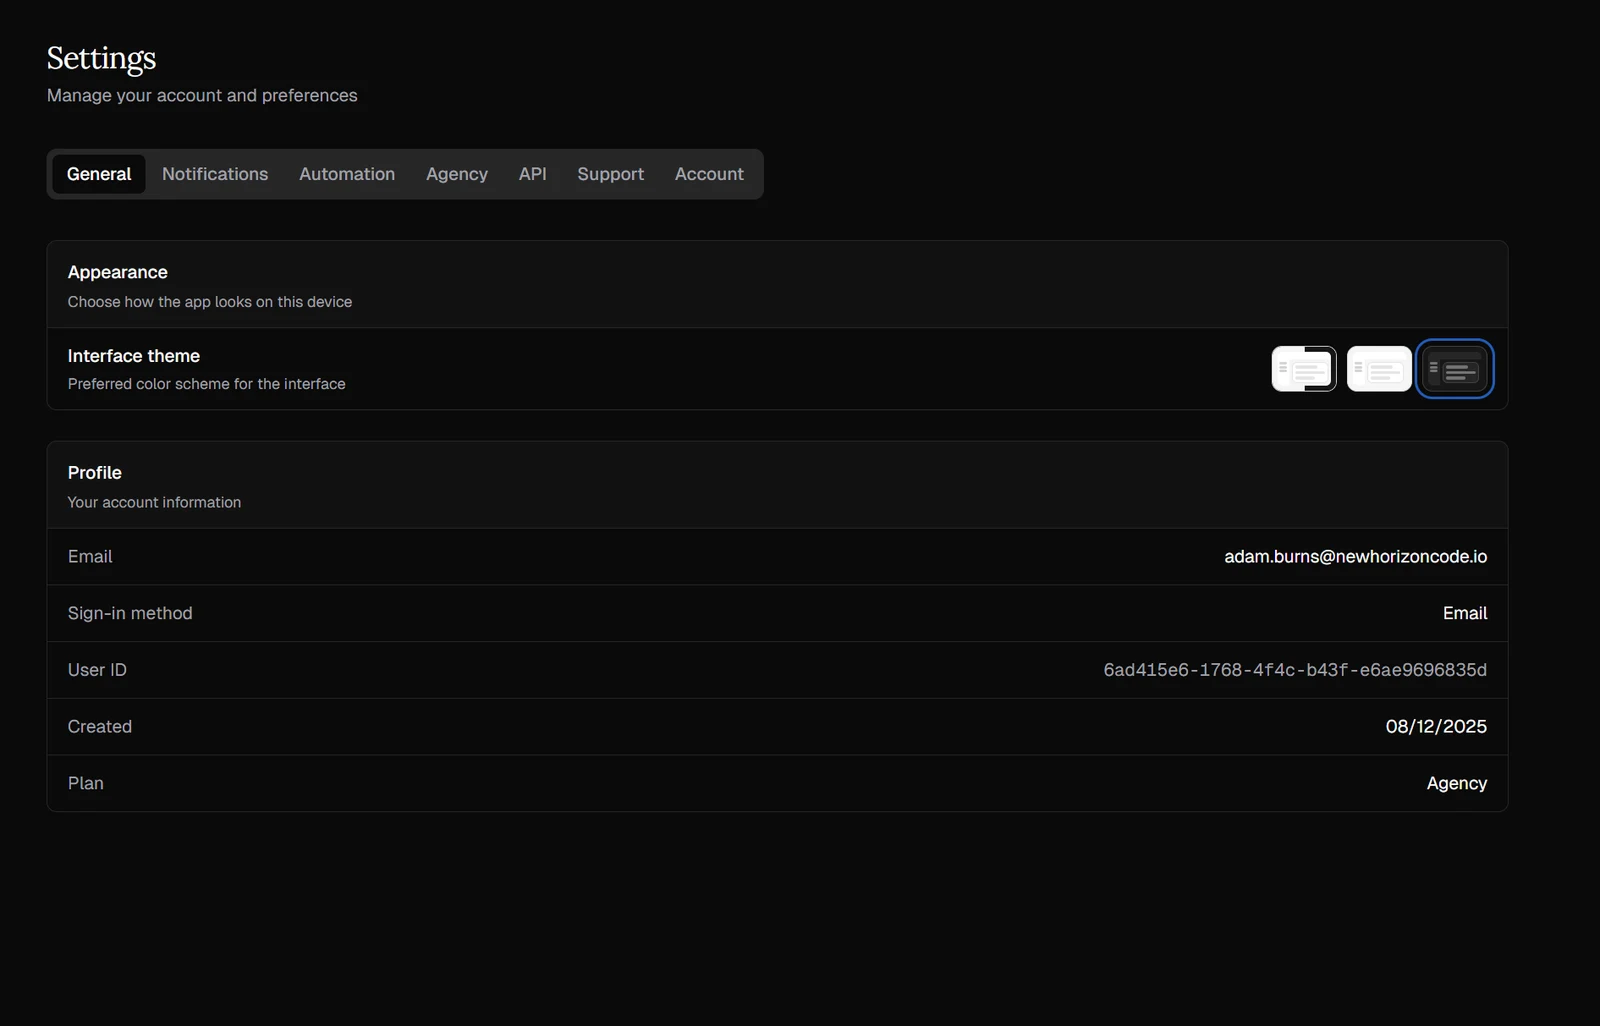Click 'Choose how the app looks' description
This screenshot has height=1026, width=1600.
tap(209, 302)
